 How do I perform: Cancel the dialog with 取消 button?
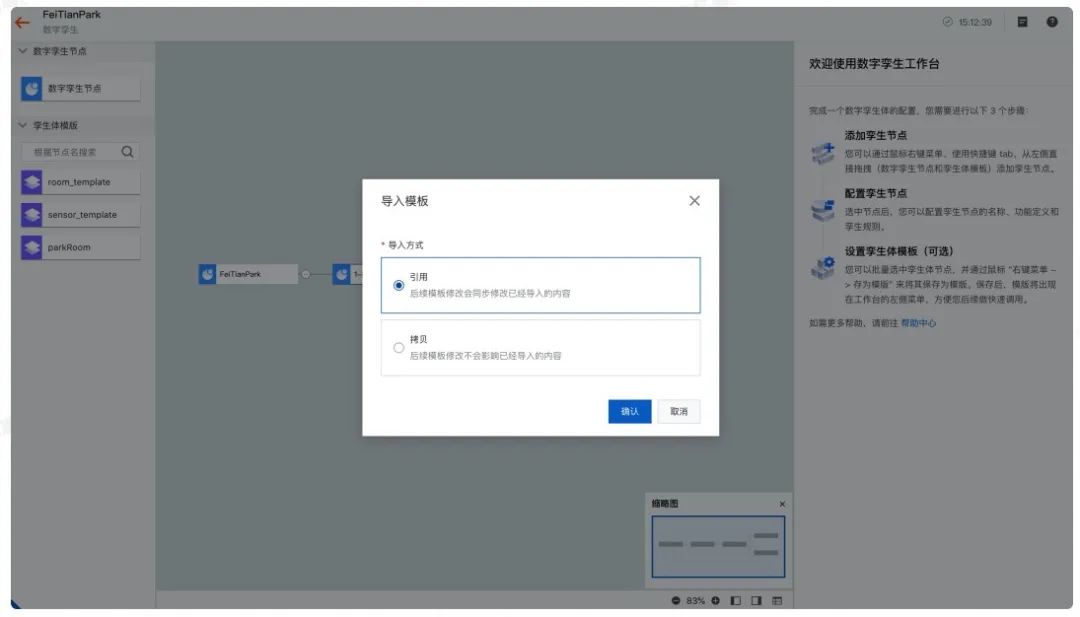point(678,411)
